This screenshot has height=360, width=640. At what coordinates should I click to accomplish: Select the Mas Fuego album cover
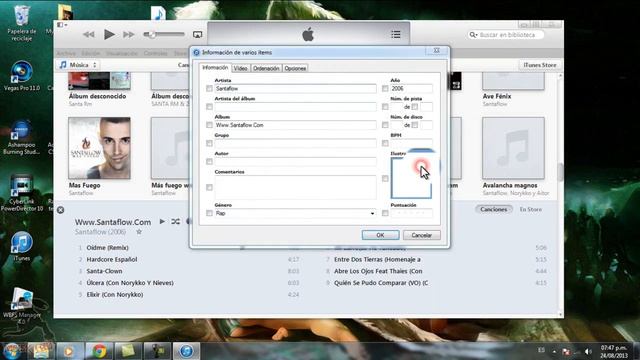99,148
